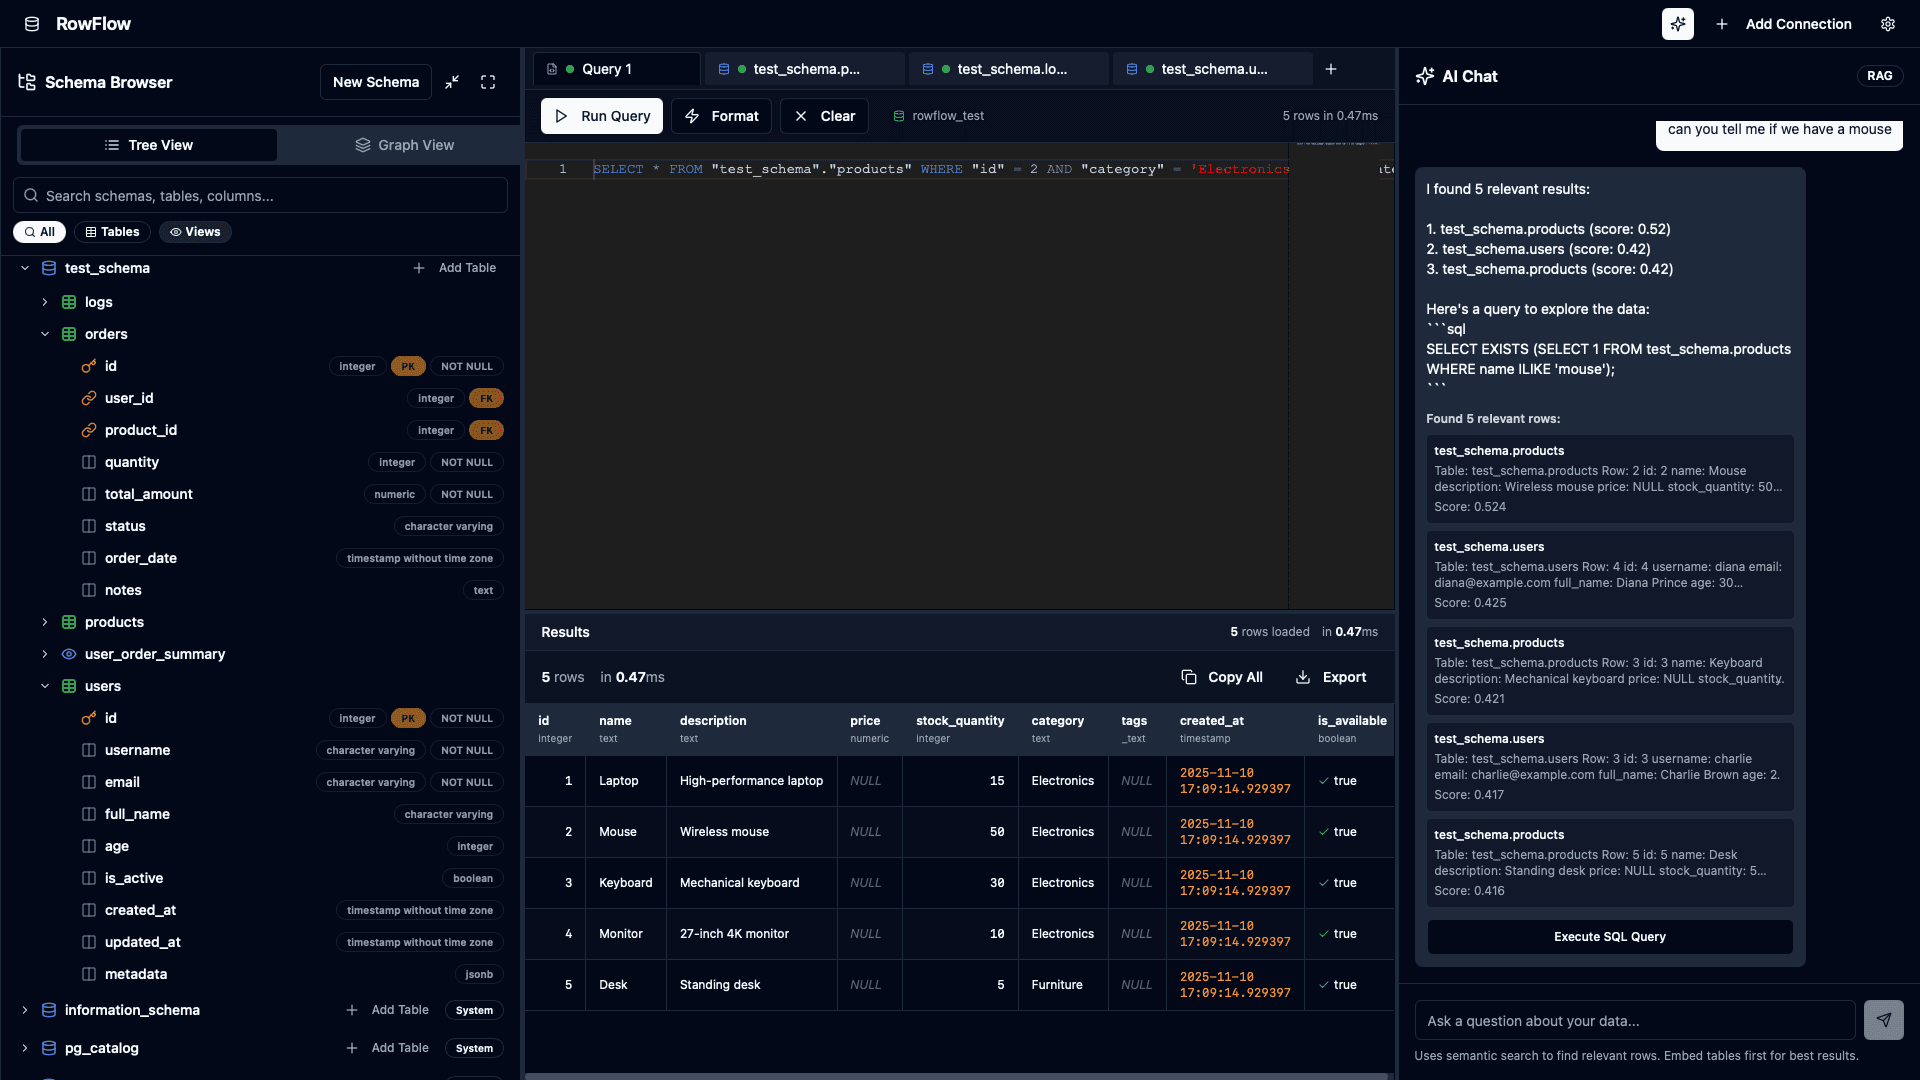Viewport: 1920px width, 1080px height.
Task: Send the AI chat message
Action: (x=1885, y=1020)
